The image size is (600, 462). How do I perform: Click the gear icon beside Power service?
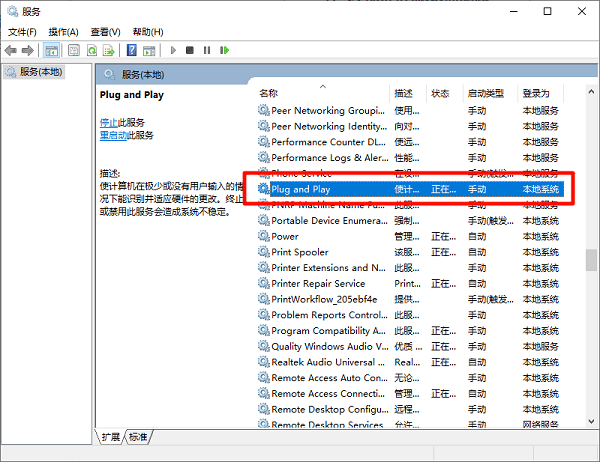tap(264, 236)
